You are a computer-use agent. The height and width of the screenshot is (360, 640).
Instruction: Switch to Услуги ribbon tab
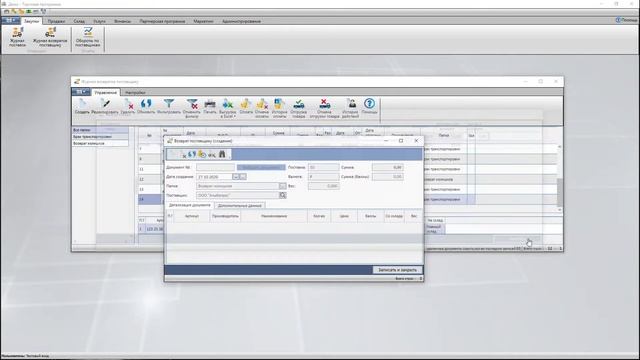pyautogui.click(x=99, y=21)
